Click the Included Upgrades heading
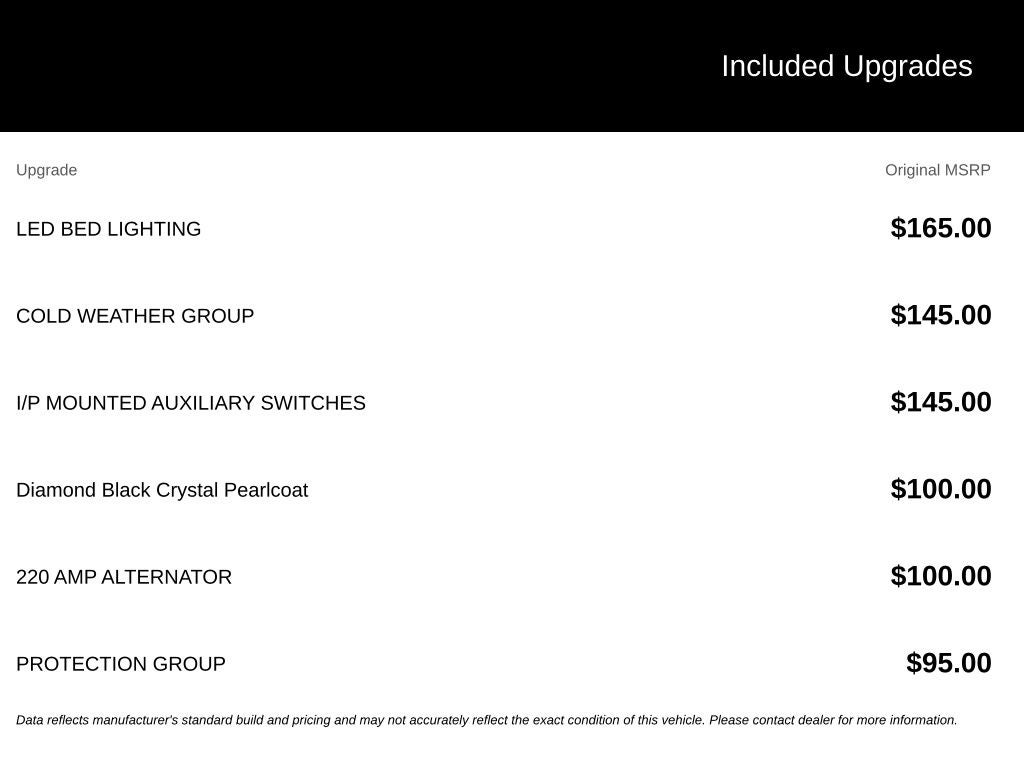This screenshot has width=1024, height=768. (846, 67)
